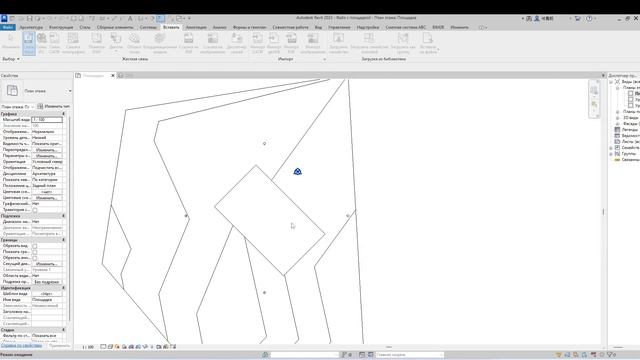Collapse the Extents properties section
Viewport: 640px width, 360px height.
coord(63,240)
